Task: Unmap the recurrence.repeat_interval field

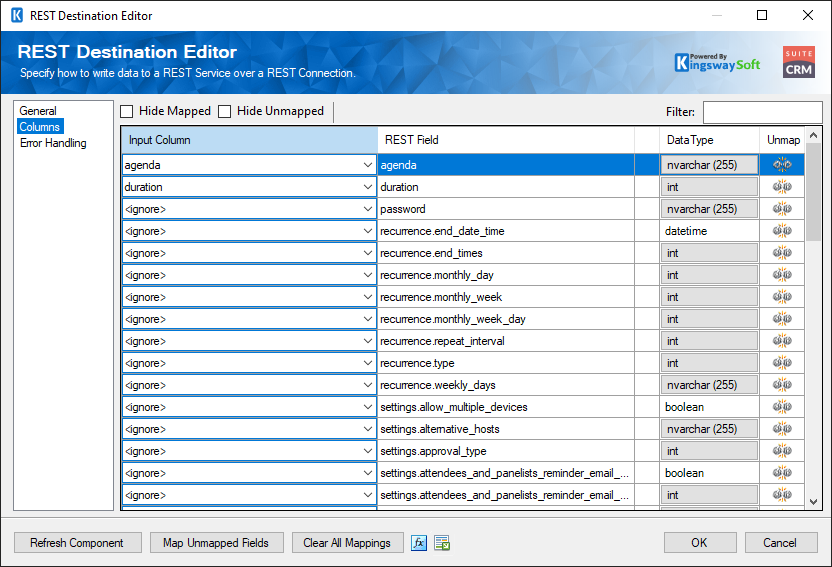Action: (782, 341)
